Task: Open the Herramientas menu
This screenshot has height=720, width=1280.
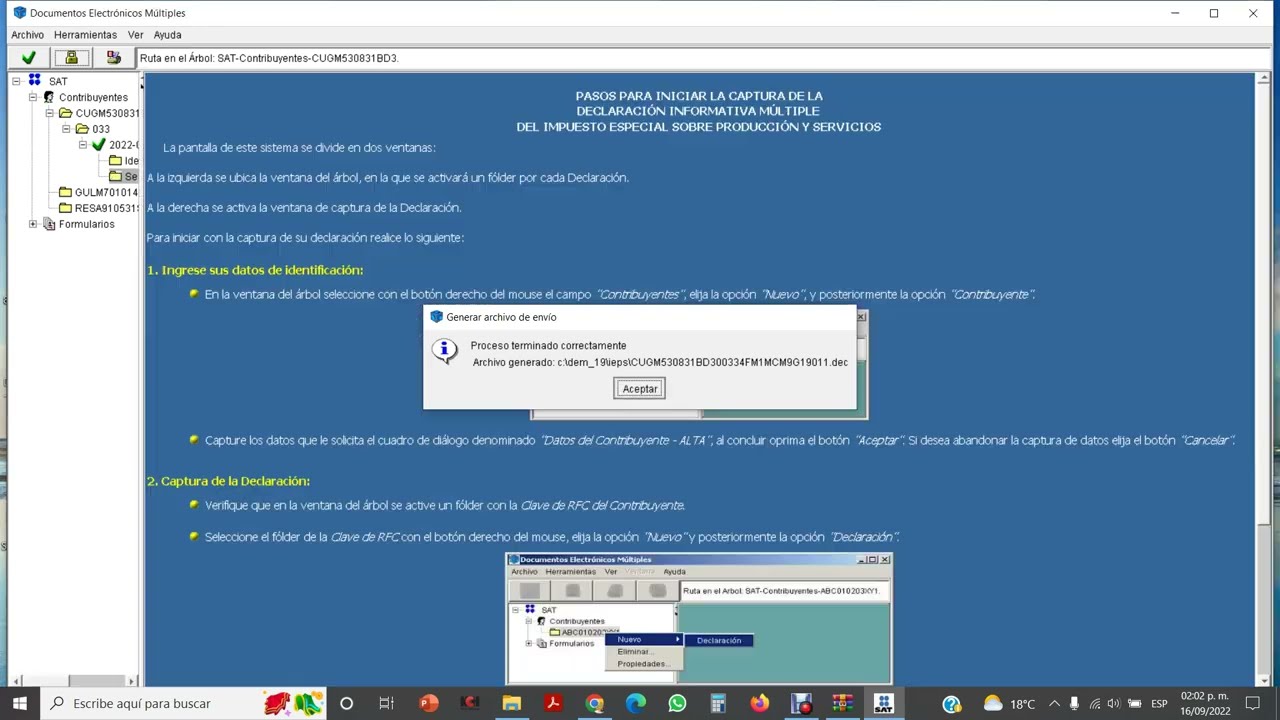Action: coord(85,35)
